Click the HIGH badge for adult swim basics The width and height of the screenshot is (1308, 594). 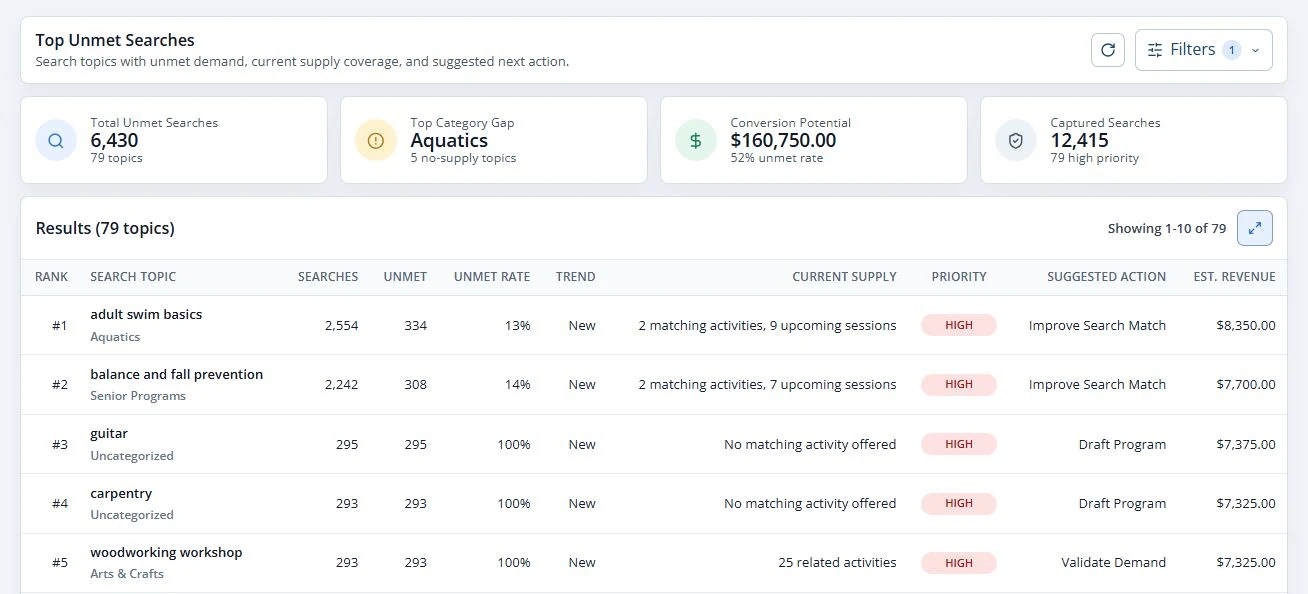[959, 325]
